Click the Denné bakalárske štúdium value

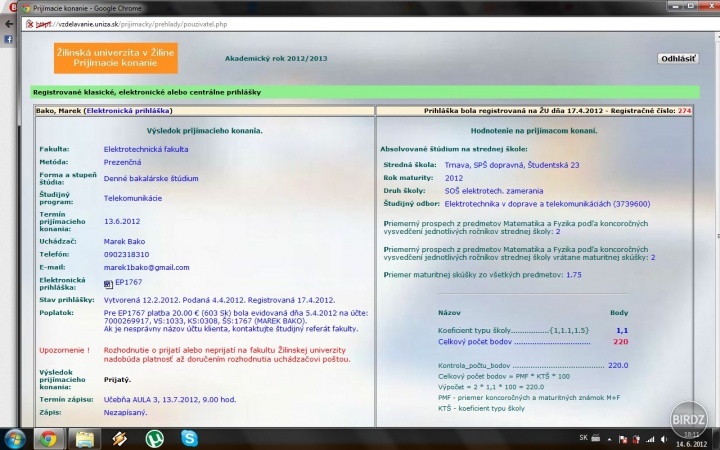(151, 179)
